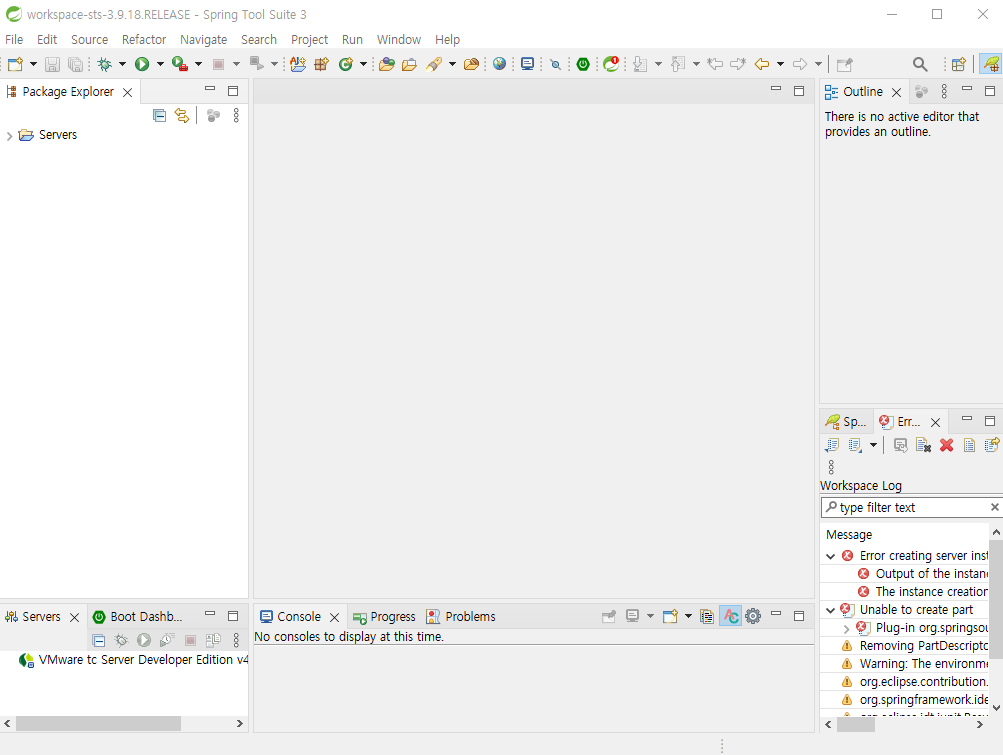
Task: Go back with the yellow left arrow
Action: point(761,64)
